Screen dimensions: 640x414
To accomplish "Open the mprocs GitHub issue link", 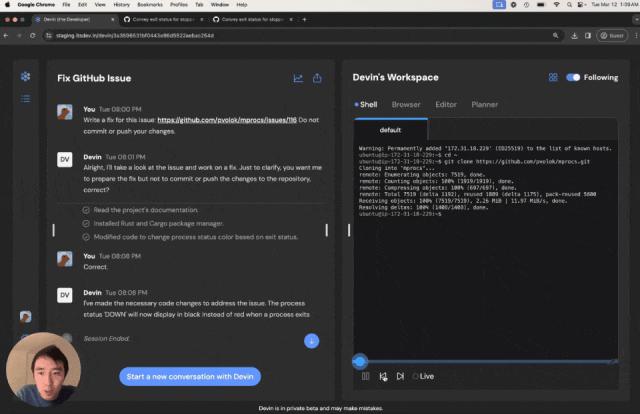I will click(227, 120).
